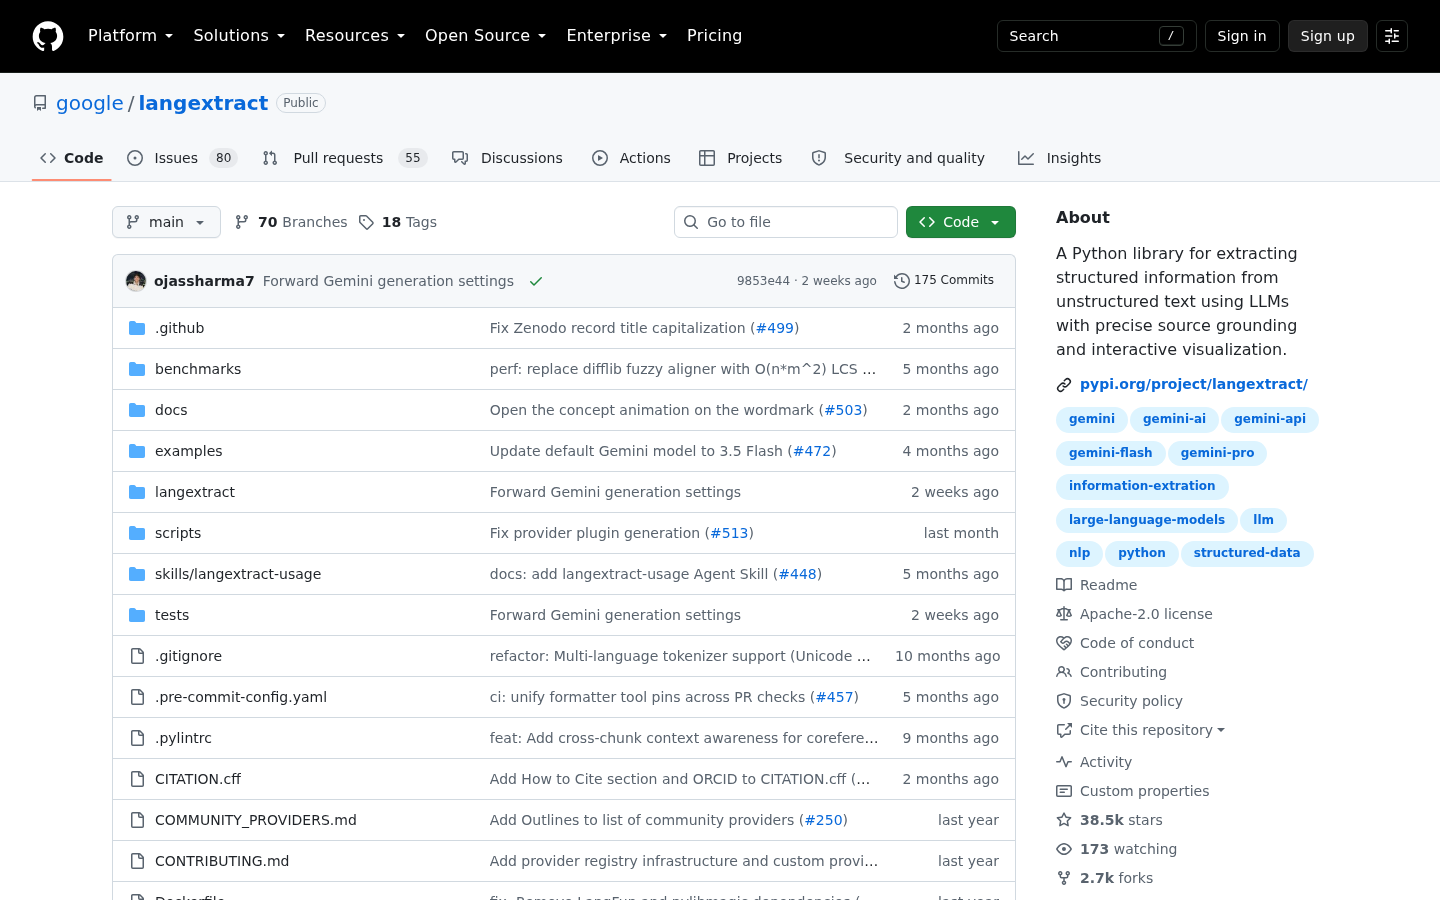Image resolution: width=1440 pixels, height=900 pixels.
Task: Click the Activity pulse icon
Action: click(x=1064, y=762)
